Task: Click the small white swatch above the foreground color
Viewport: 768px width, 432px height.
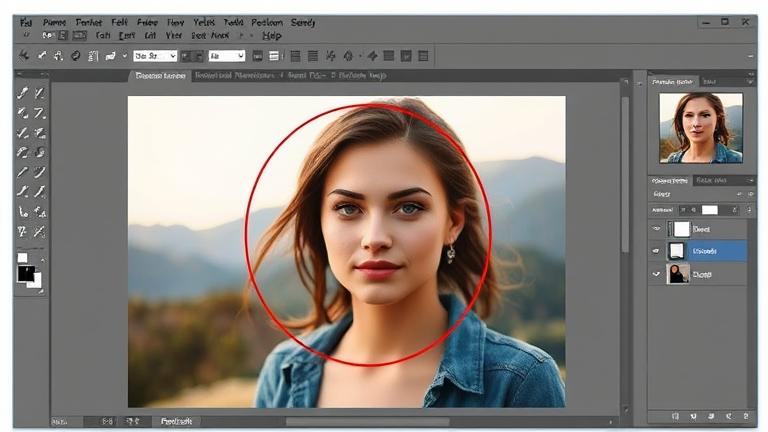Action: coord(23,258)
